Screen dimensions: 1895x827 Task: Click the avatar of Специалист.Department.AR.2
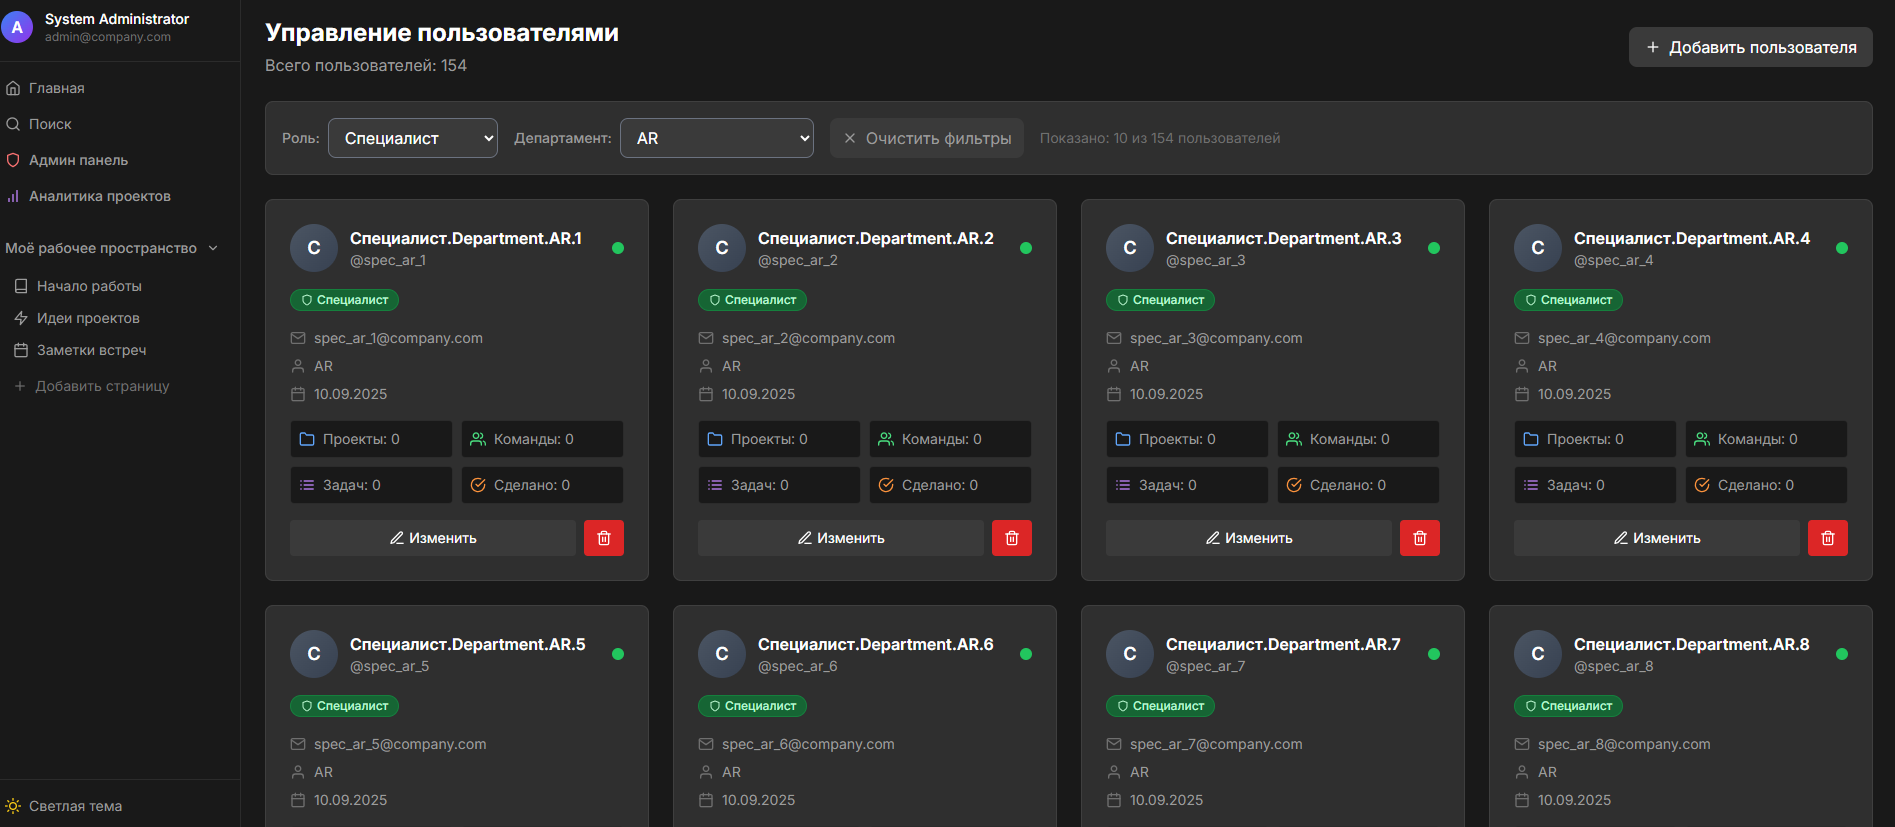tap(722, 248)
